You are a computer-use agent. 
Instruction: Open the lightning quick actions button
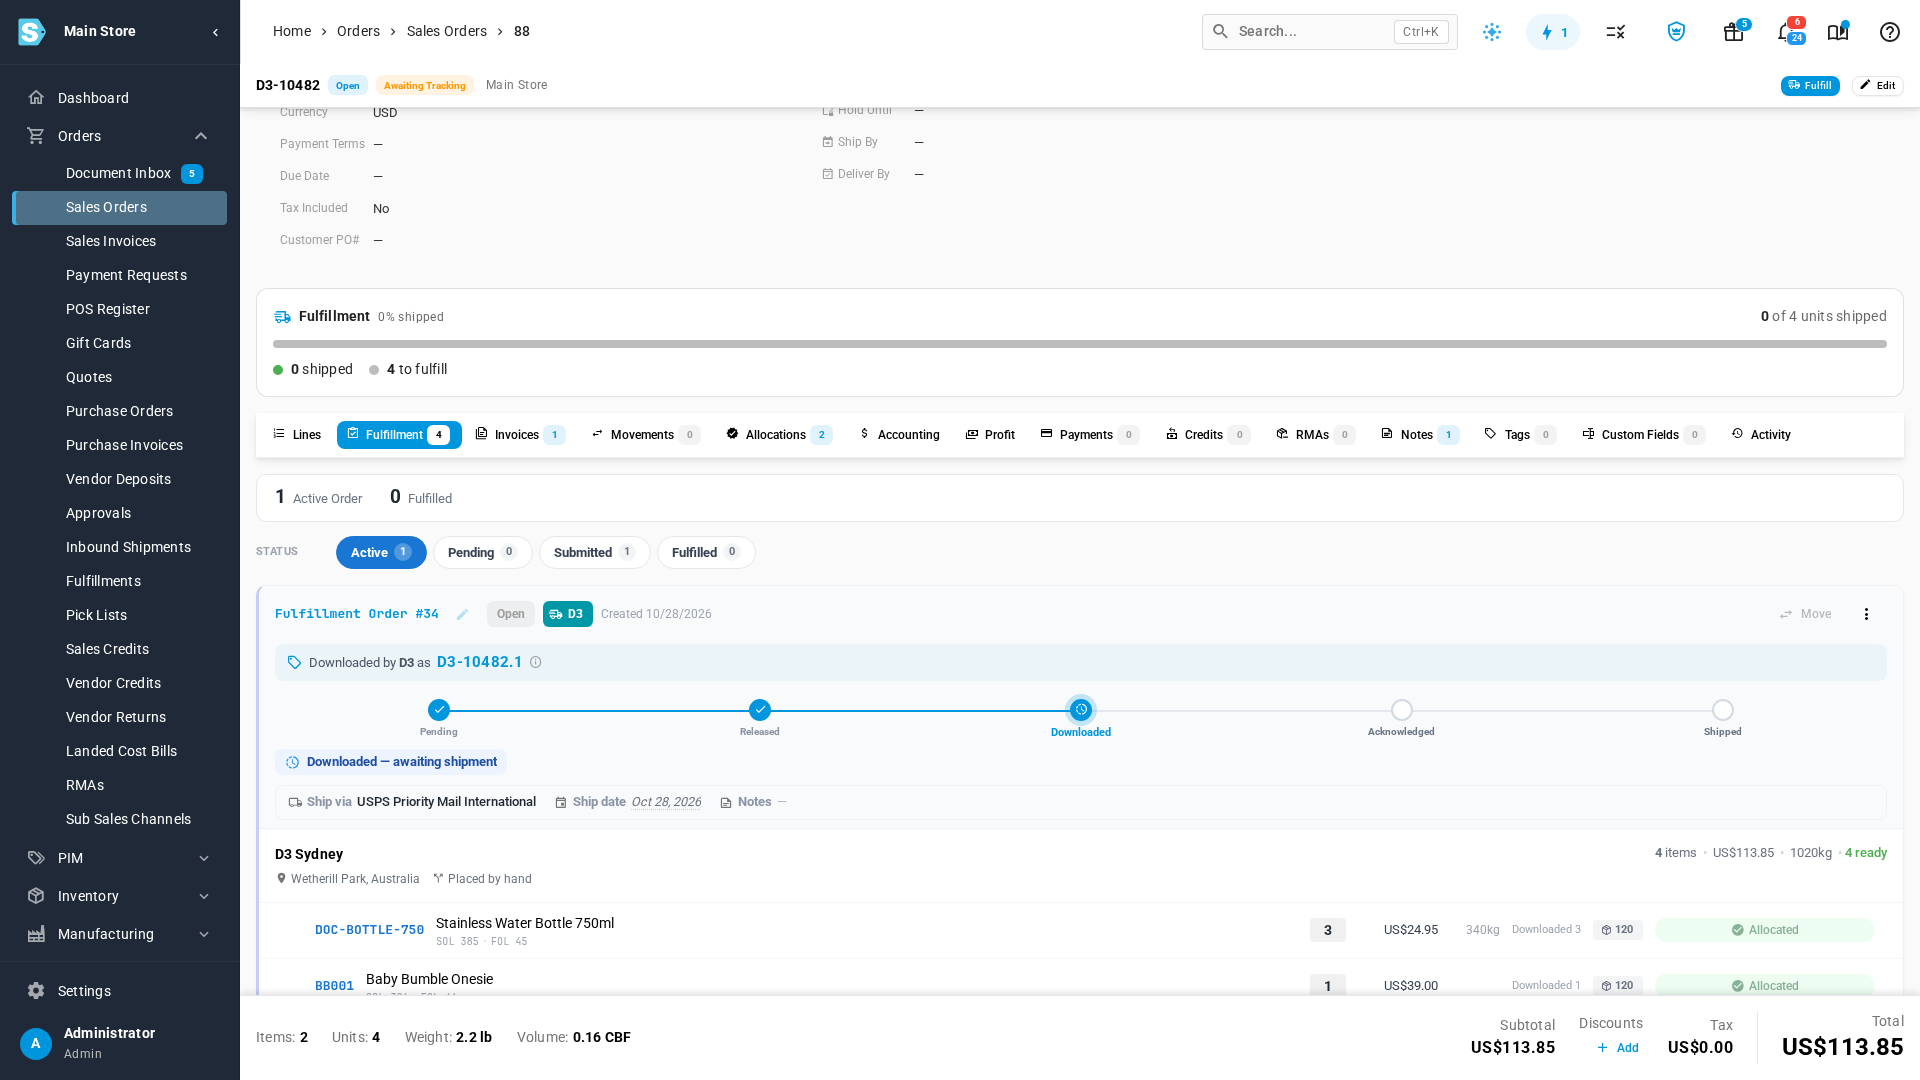[x=1553, y=32]
